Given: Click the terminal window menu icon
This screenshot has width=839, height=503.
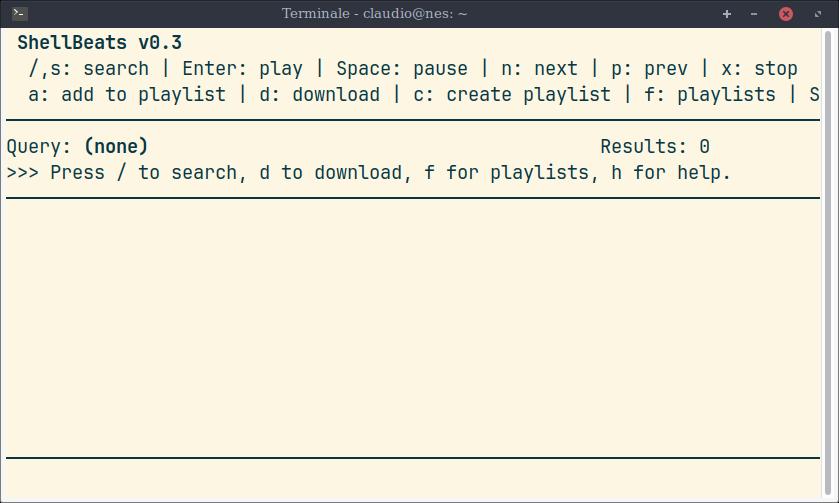Looking at the screenshot, I should point(20,14).
